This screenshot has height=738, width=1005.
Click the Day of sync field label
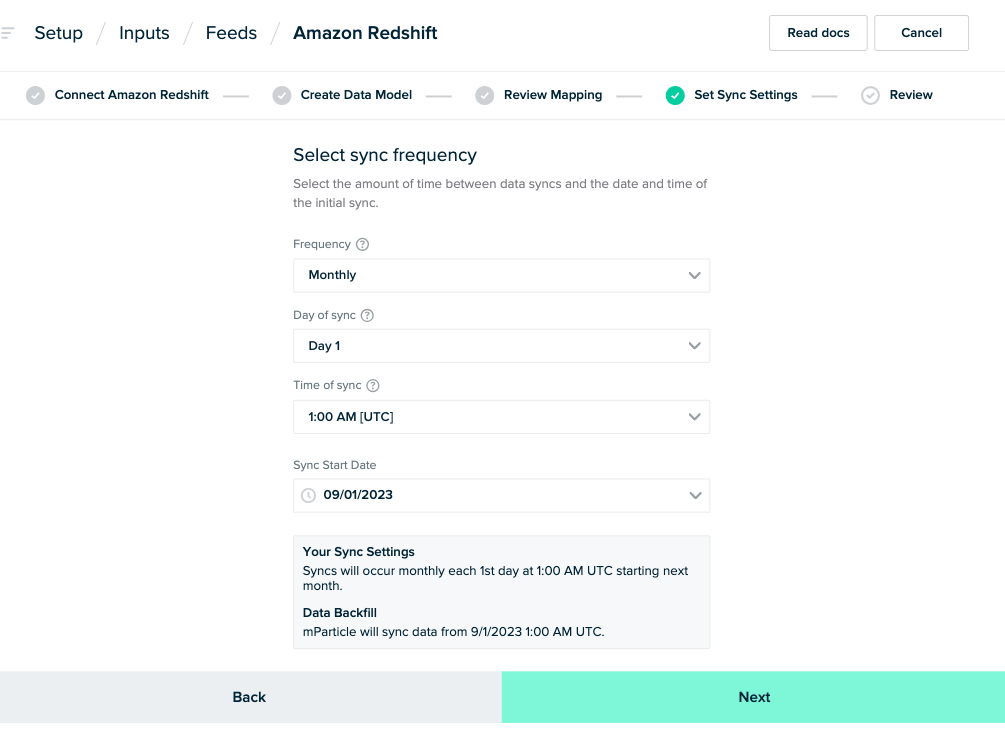pyautogui.click(x=324, y=315)
